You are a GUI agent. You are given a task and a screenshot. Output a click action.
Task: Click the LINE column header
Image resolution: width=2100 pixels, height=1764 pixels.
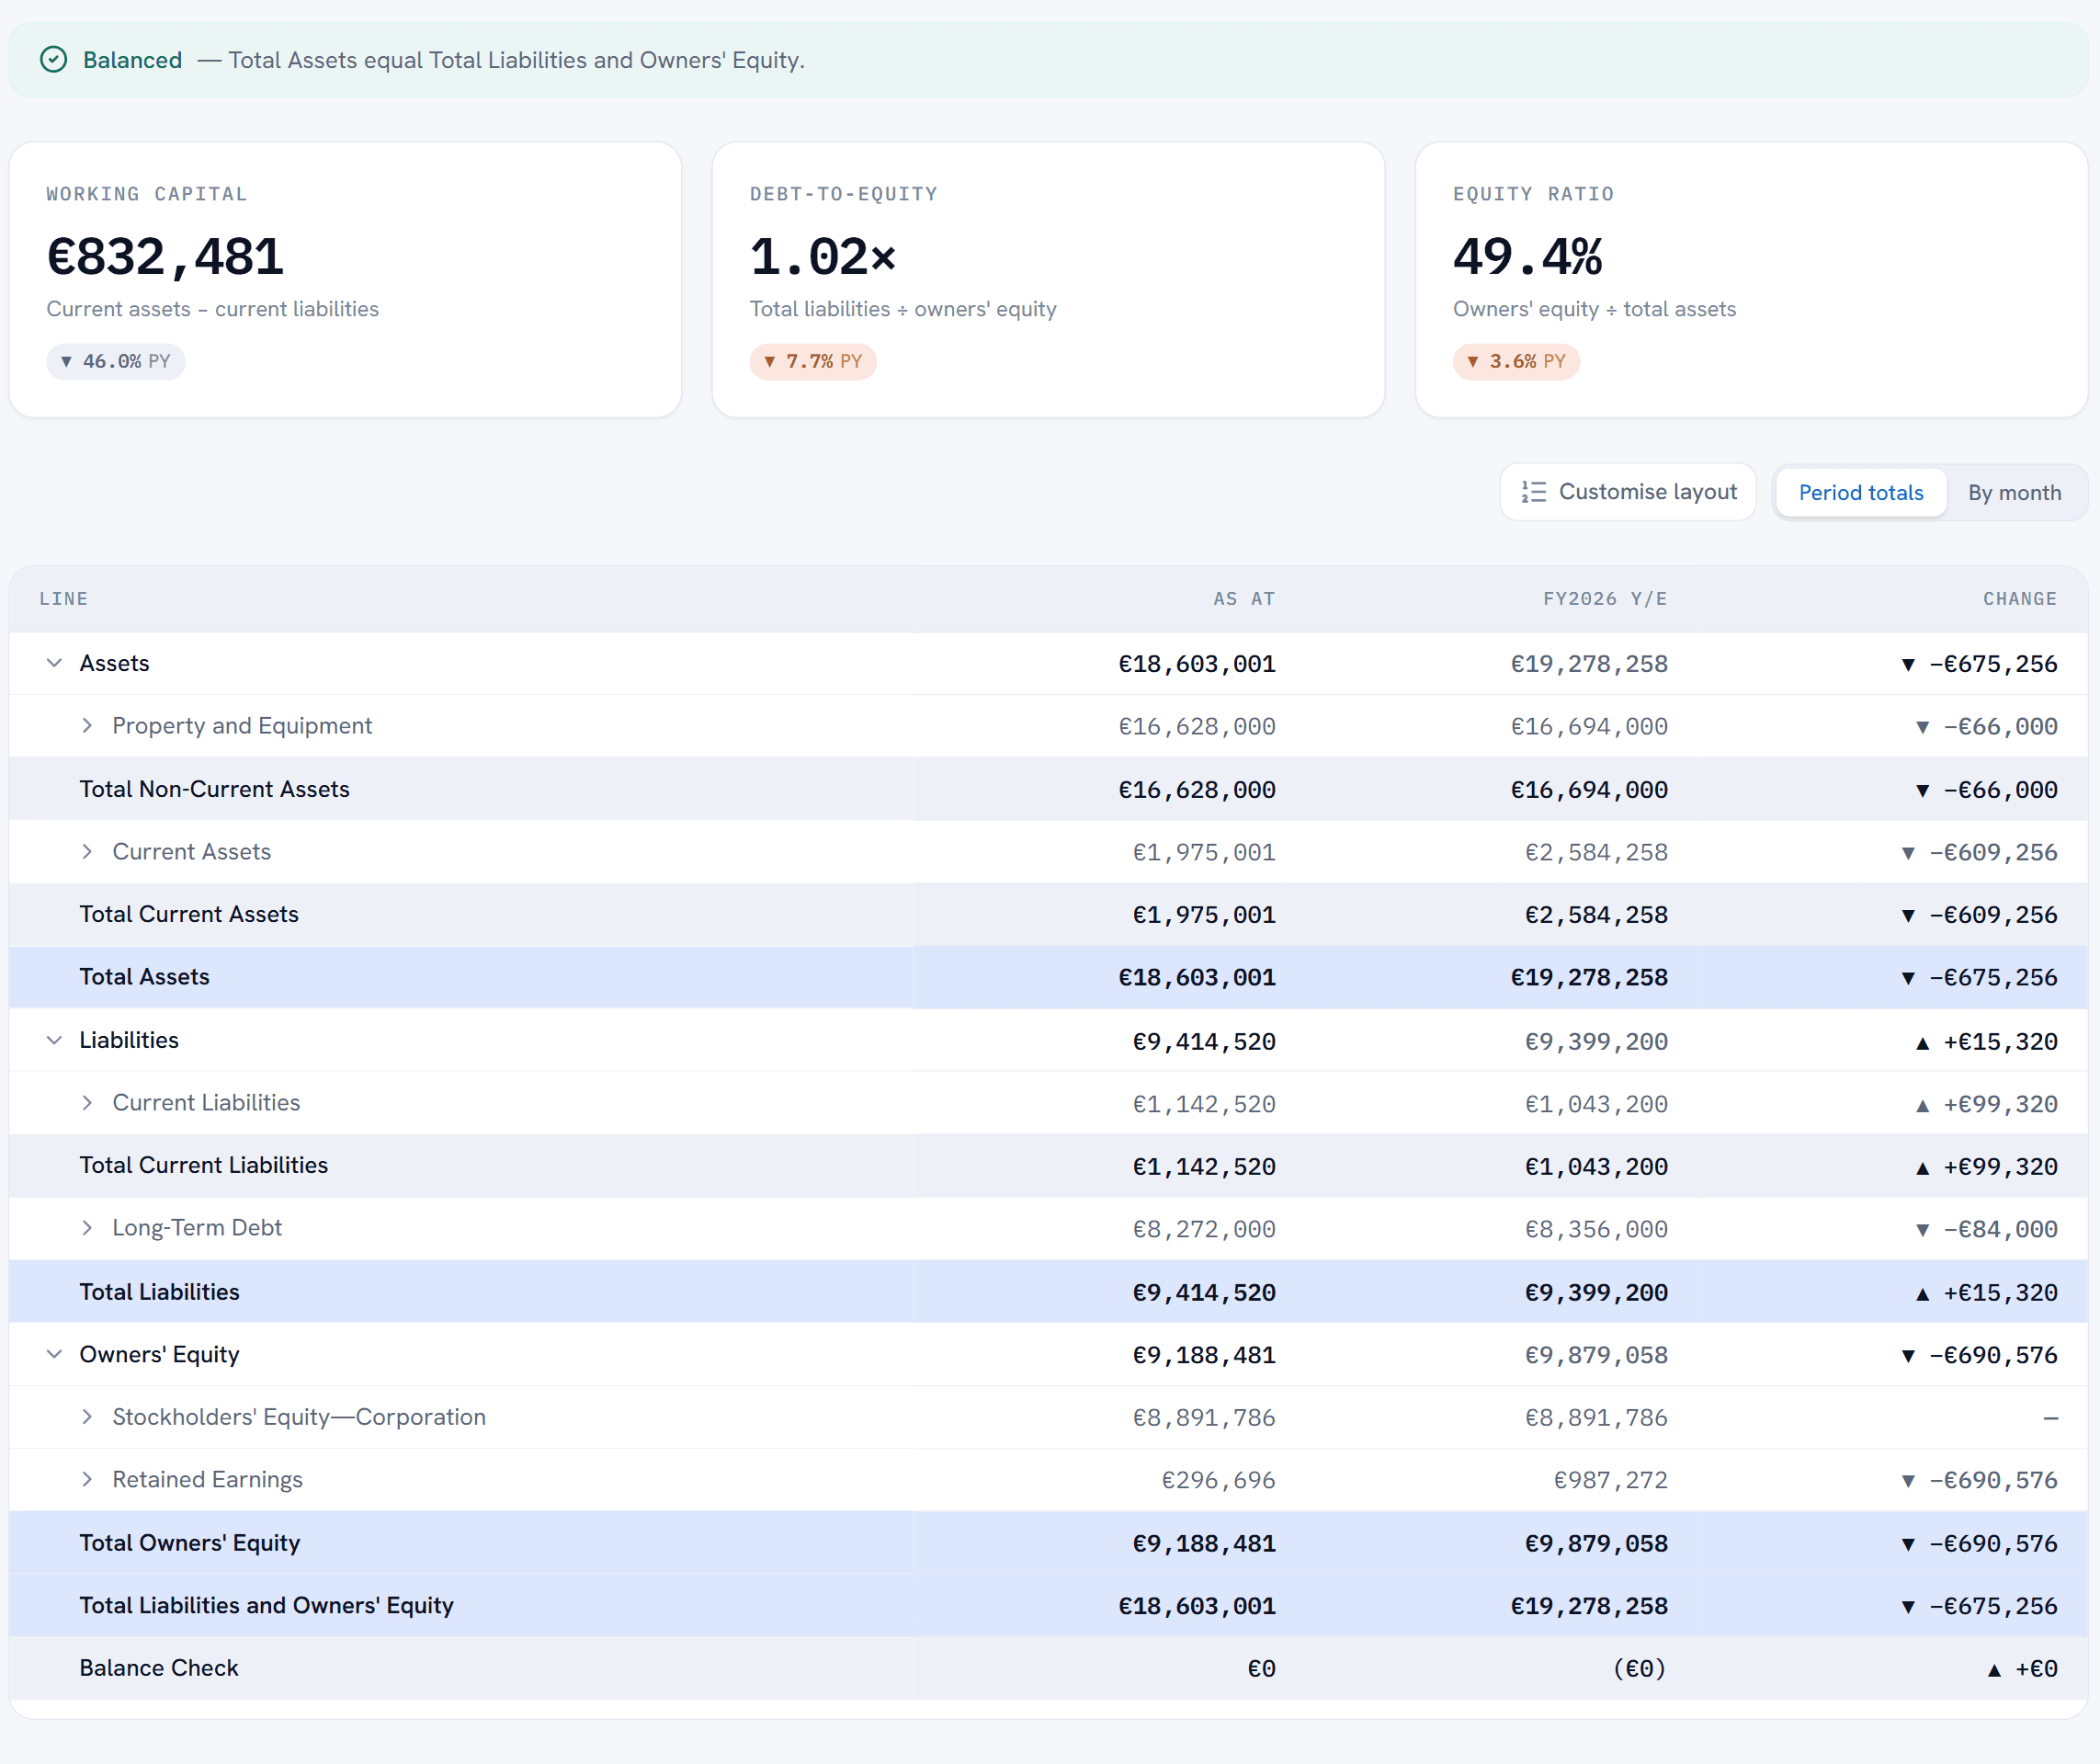[64, 599]
